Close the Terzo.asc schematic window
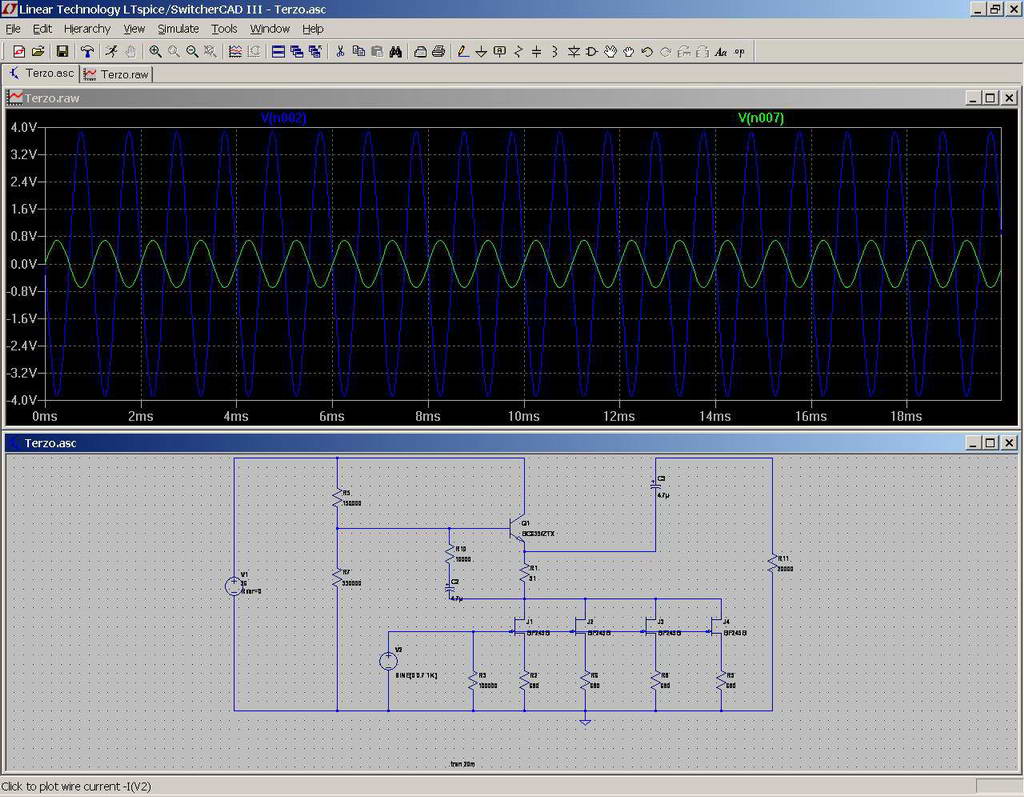Viewport: 1024px width, 797px height. (x=1009, y=443)
